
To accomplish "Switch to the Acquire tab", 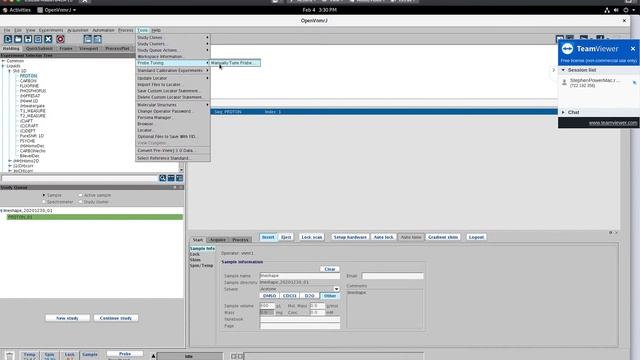I will coord(218,240).
